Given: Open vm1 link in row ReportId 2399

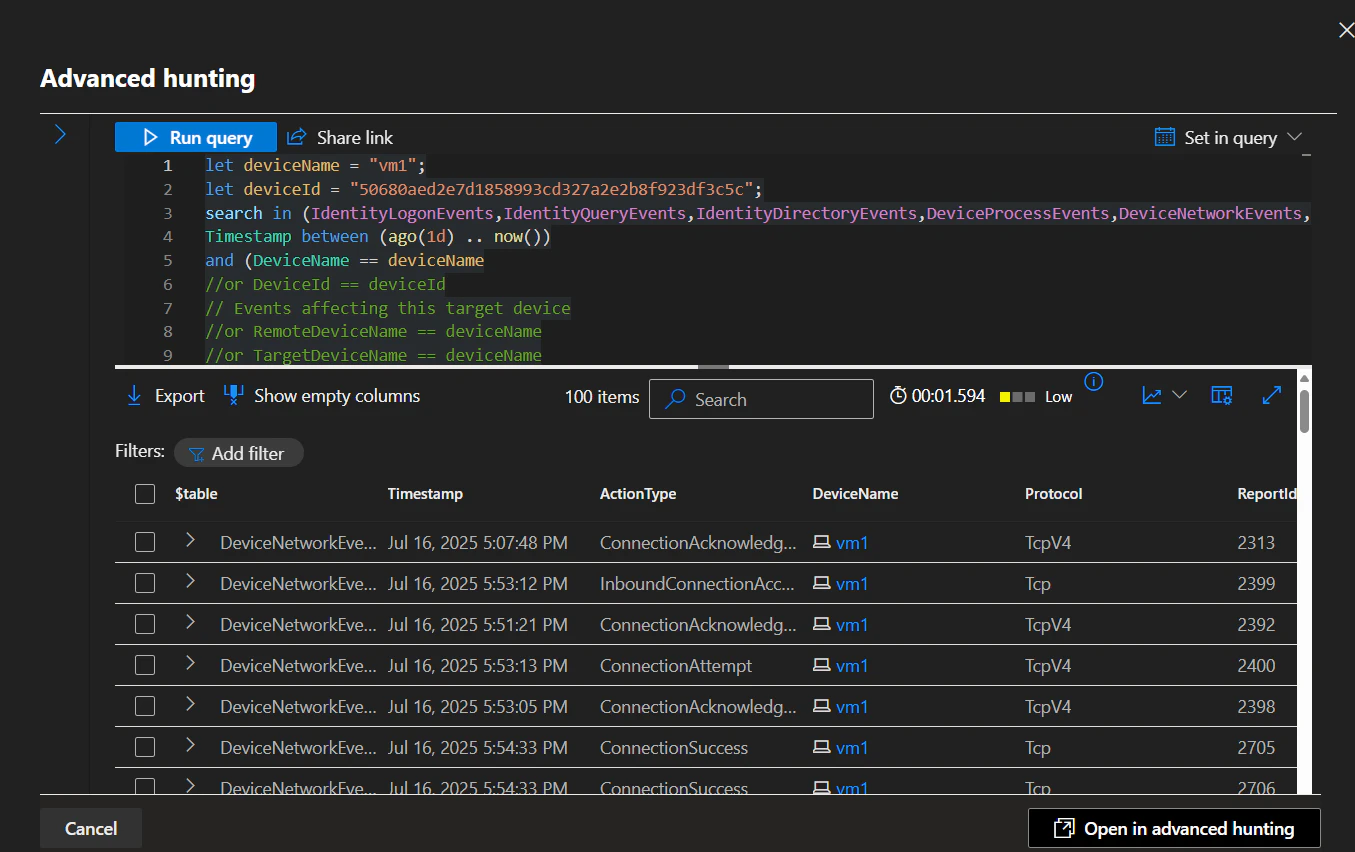Looking at the screenshot, I should (x=852, y=584).
